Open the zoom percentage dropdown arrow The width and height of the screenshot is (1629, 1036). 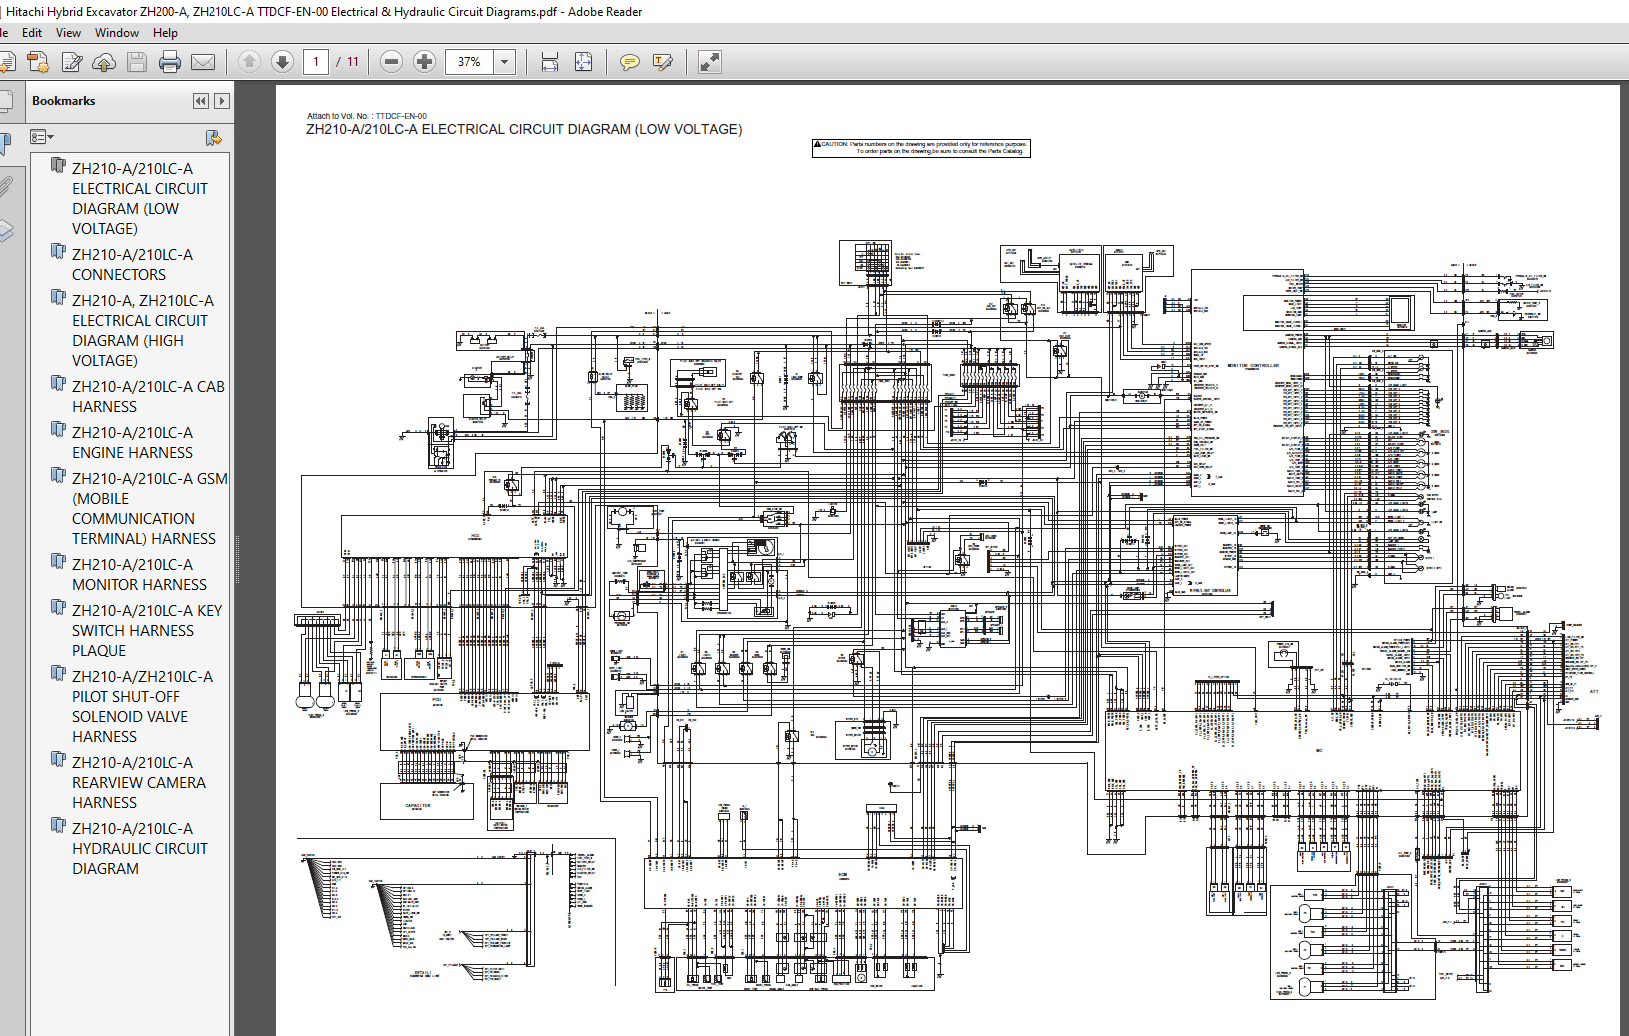[505, 62]
